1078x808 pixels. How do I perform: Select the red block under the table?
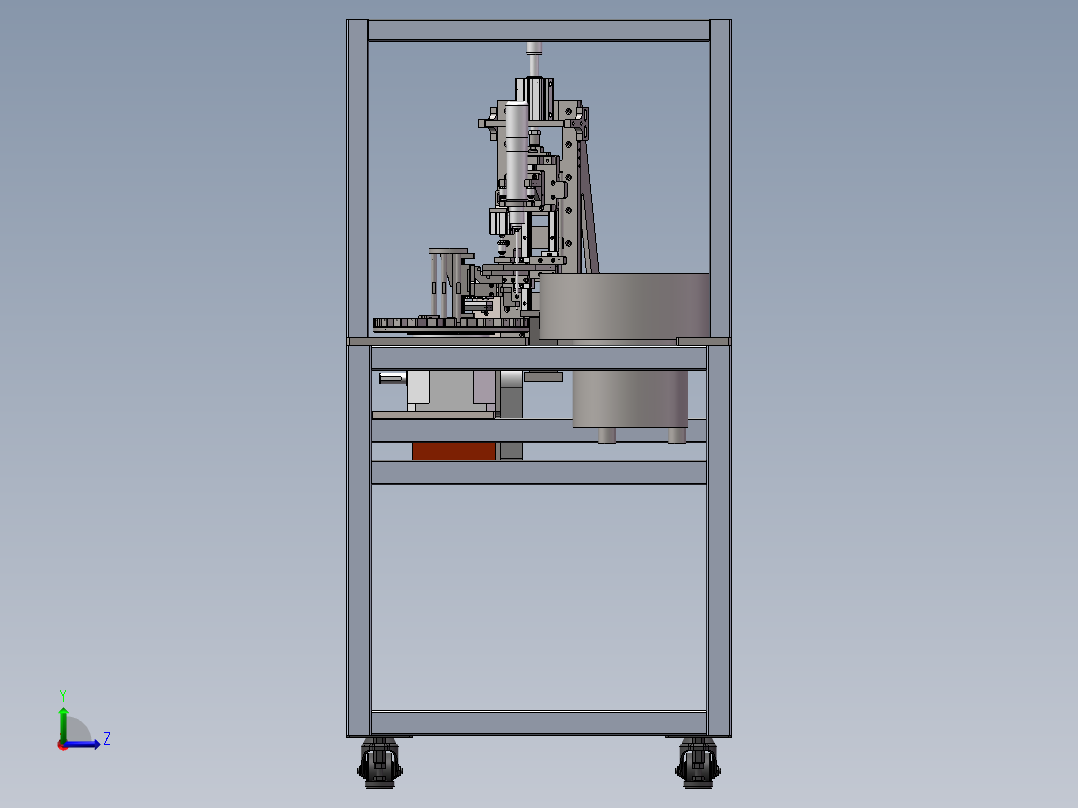[x=454, y=451]
